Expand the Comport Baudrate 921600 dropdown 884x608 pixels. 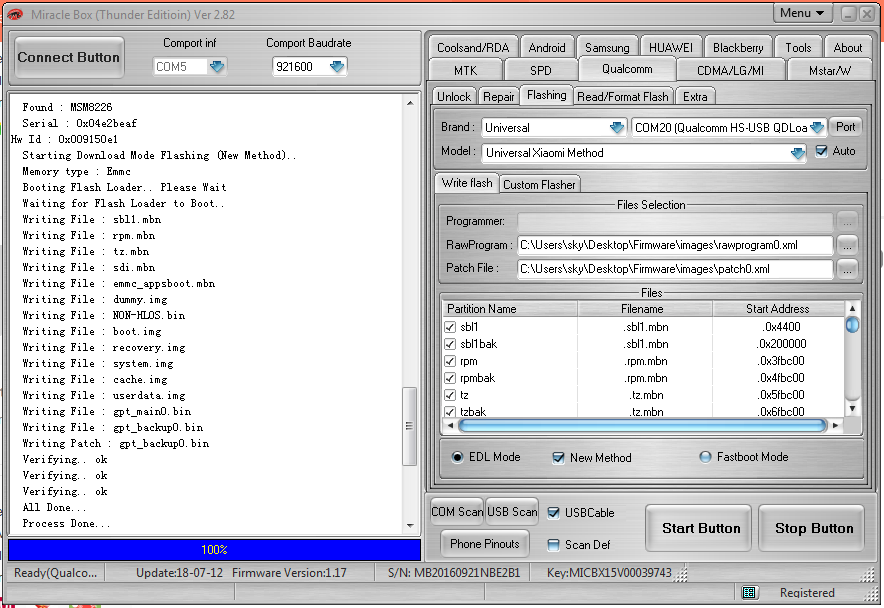pyautogui.click(x=337, y=67)
